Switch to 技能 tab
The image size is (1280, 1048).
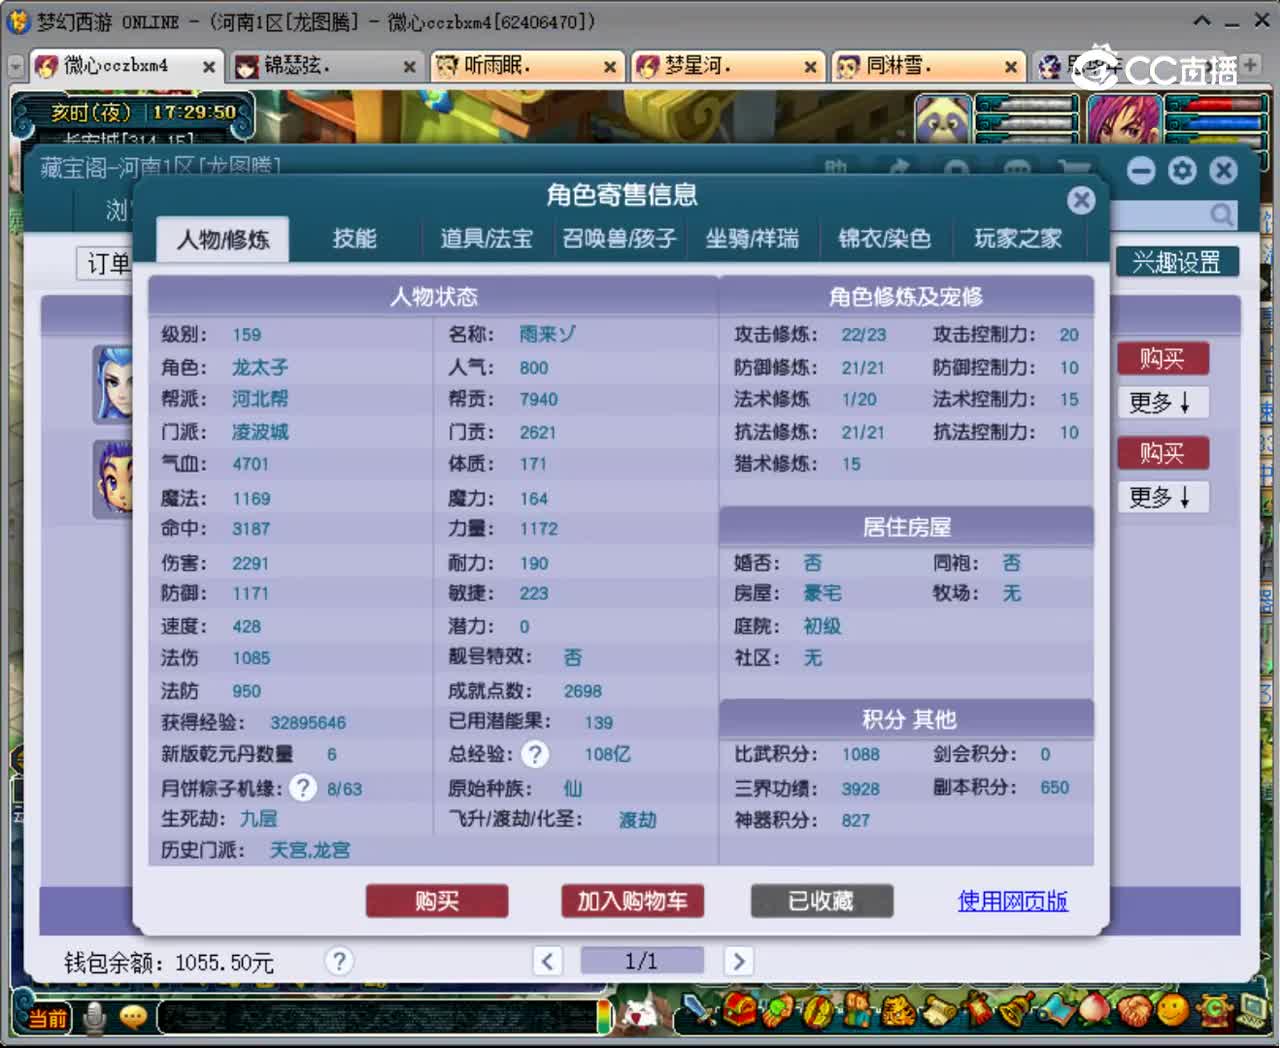pyautogui.click(x=354, y=238)
